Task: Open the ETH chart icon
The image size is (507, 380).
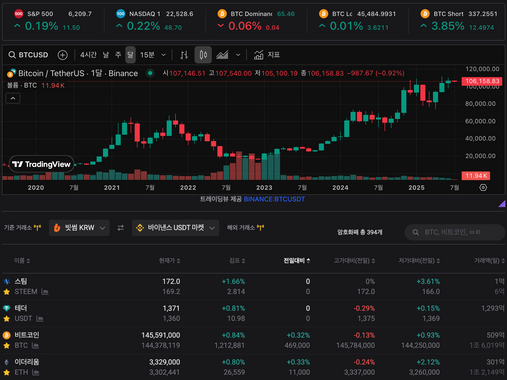Action: click(x=36, y=372)
